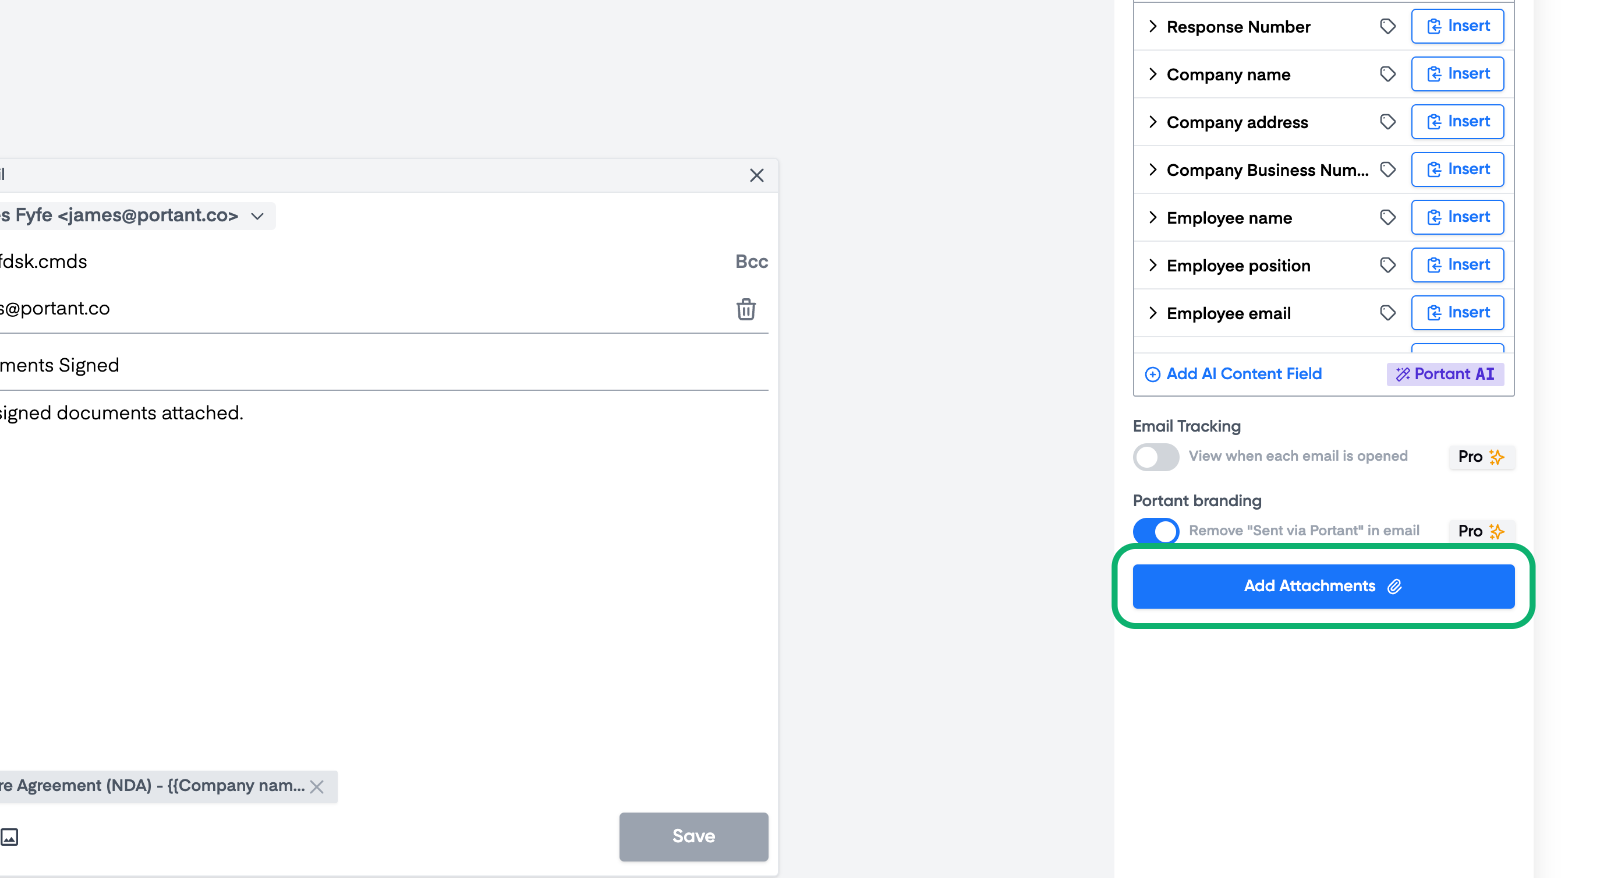
Task: Click the insert image icon in email editor
Action: pos(10,837)
